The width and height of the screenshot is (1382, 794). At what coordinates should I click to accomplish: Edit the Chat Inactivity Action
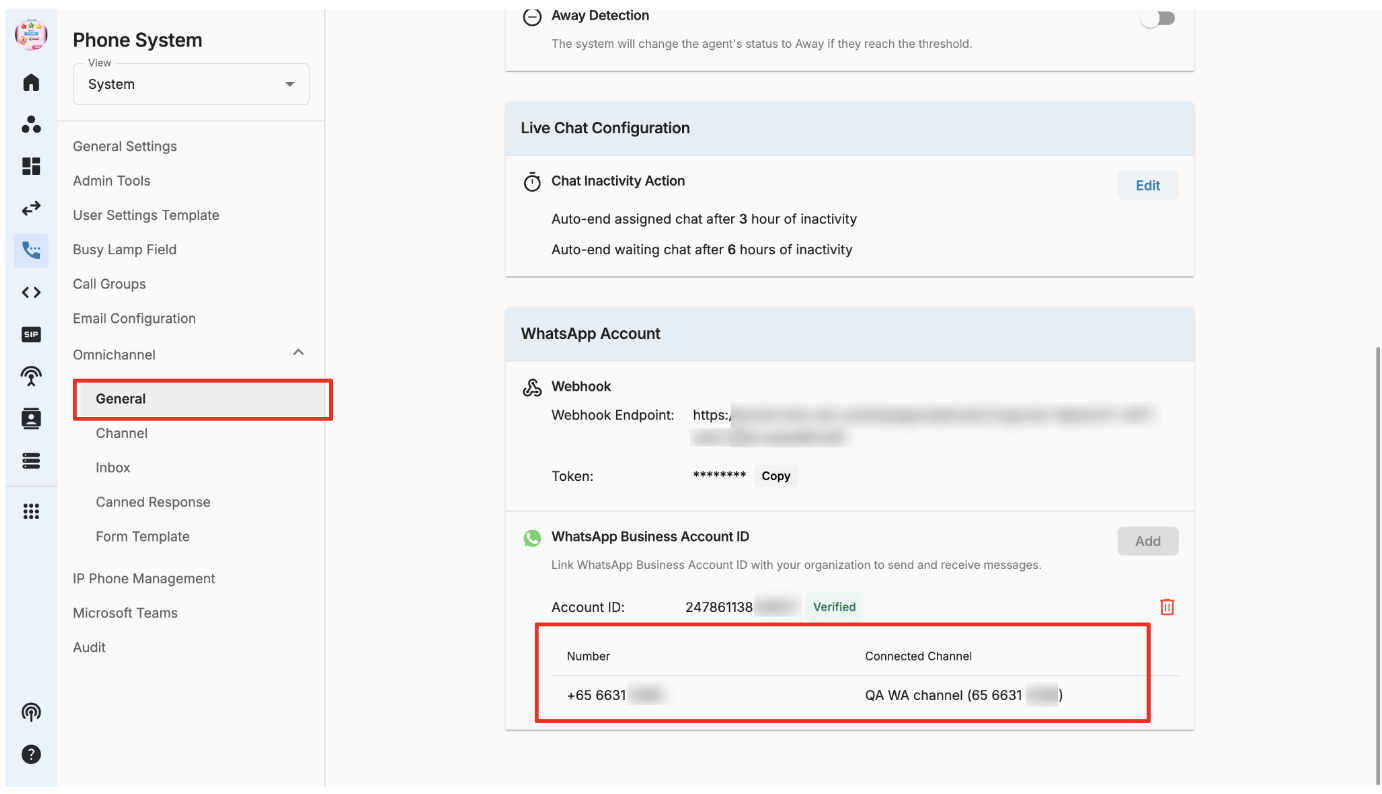point(1148,185)
